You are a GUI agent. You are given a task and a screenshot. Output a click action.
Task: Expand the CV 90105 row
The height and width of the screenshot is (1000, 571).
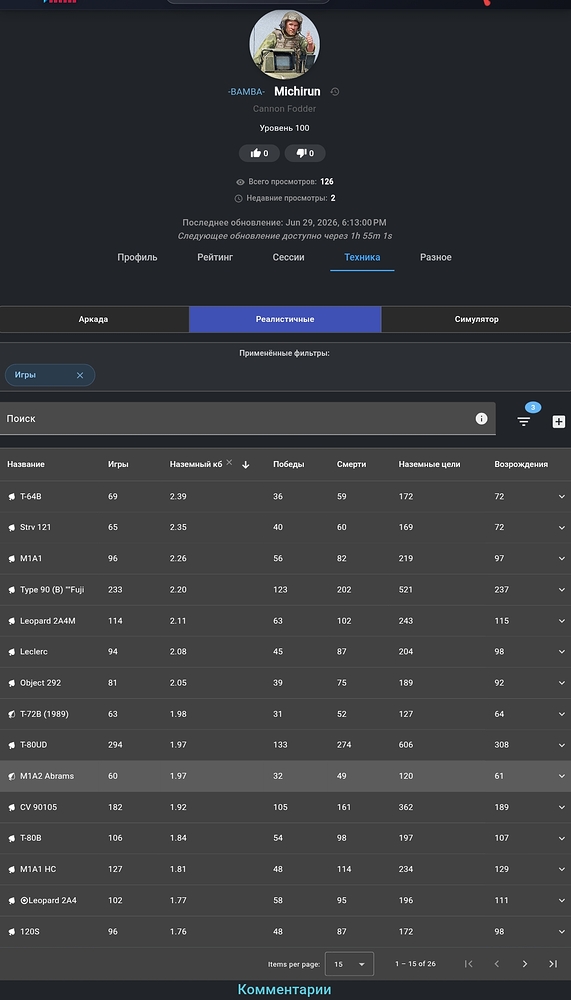coord(562,807)
